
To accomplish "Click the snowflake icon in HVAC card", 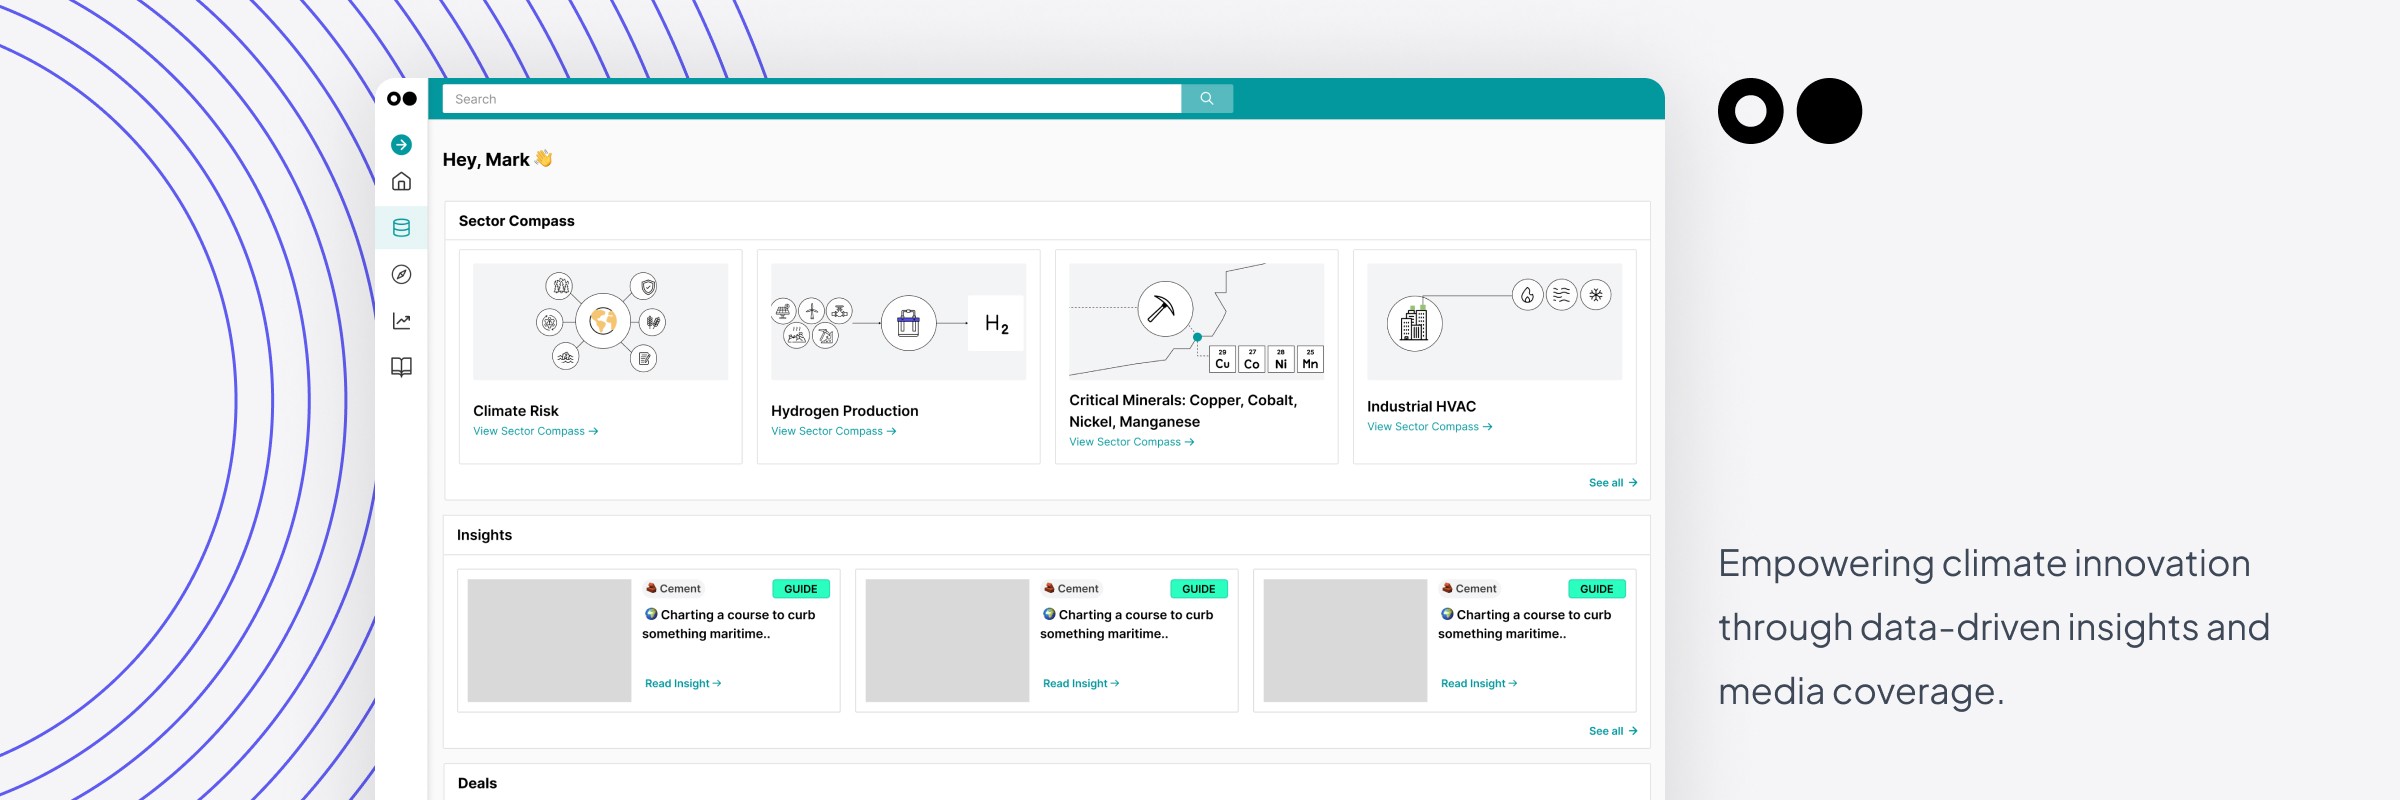I will [x=1596, y=295].
